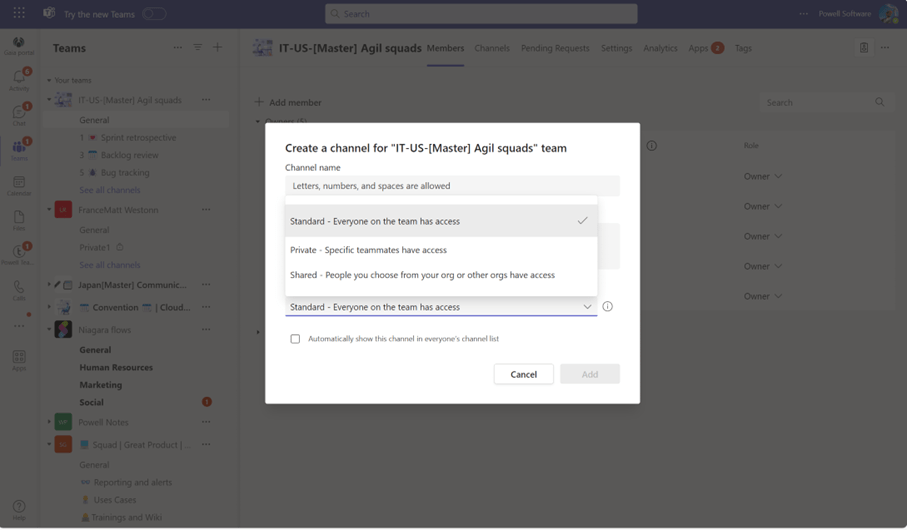The width and height of the screenshot is (907, 530).
Task: Select Standard - Everyone on the team option
Action: point(441,221)
